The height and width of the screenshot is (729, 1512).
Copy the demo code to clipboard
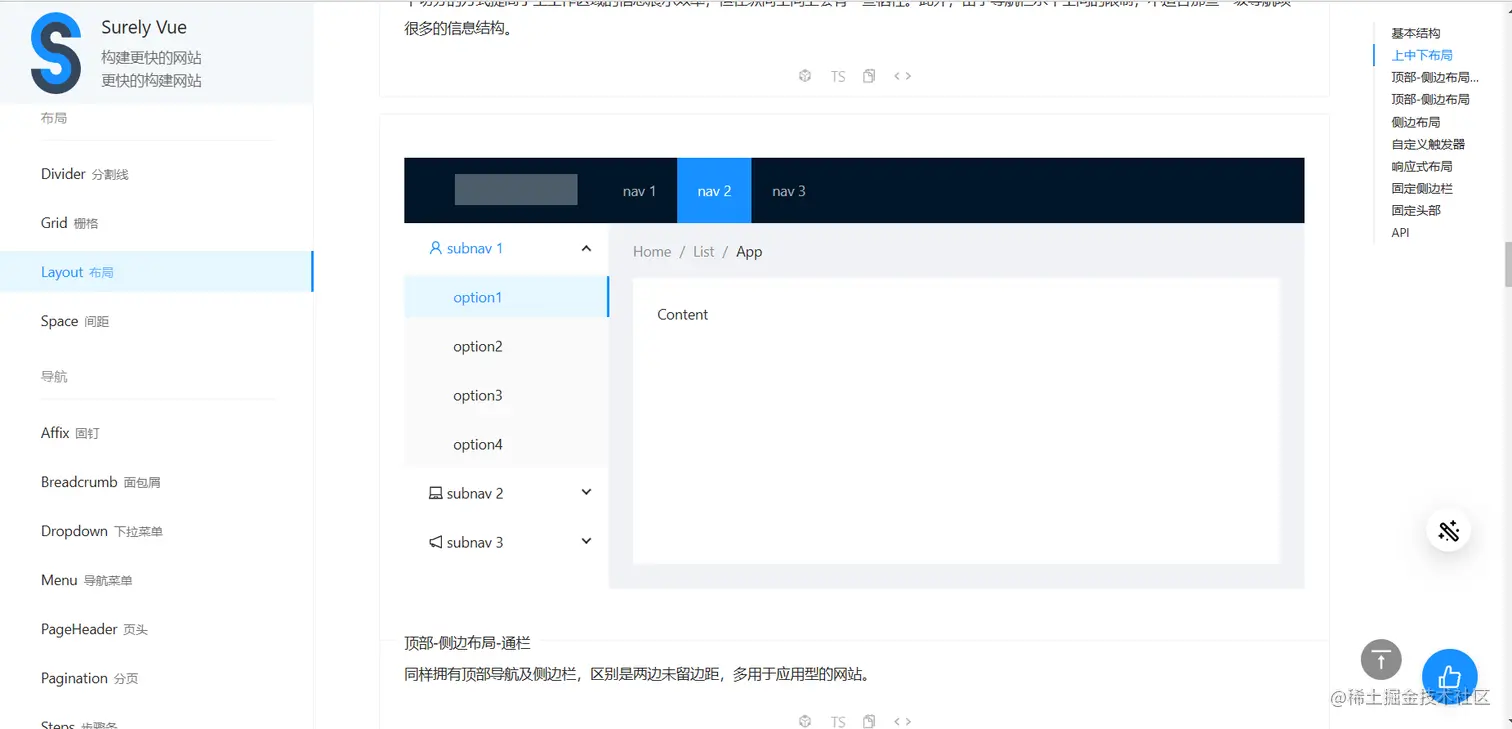[x=868, y=75]
